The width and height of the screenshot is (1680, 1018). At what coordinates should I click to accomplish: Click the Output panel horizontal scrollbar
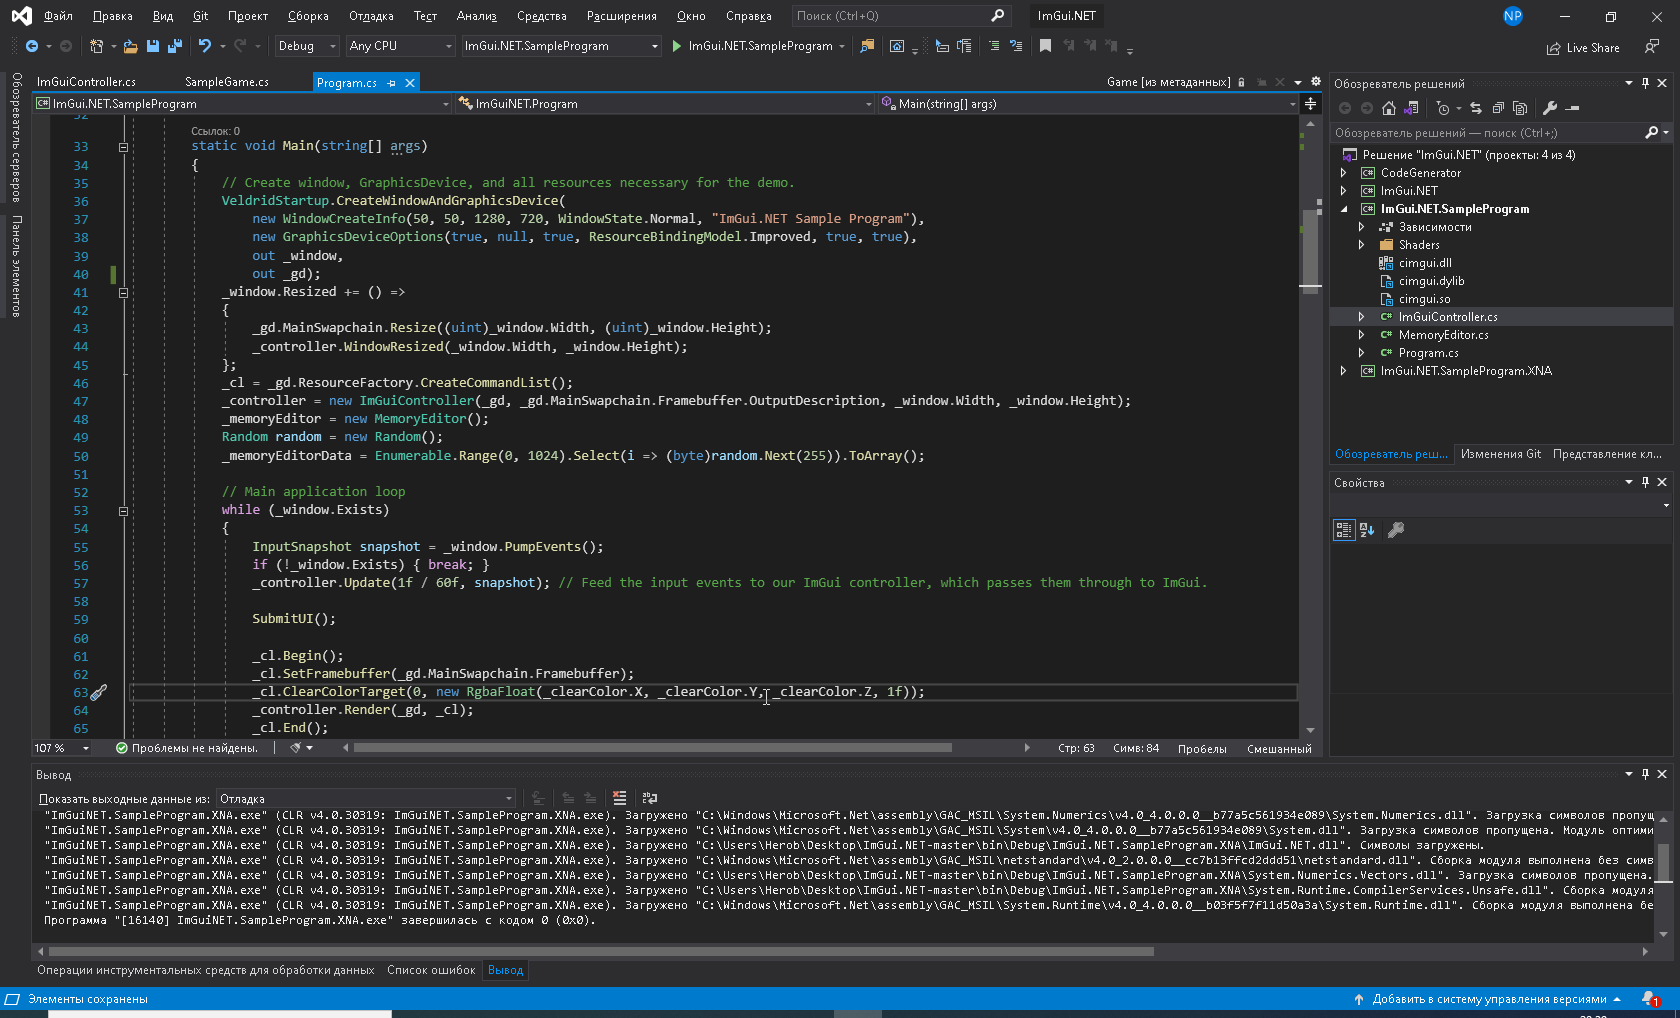coord(601,951)
